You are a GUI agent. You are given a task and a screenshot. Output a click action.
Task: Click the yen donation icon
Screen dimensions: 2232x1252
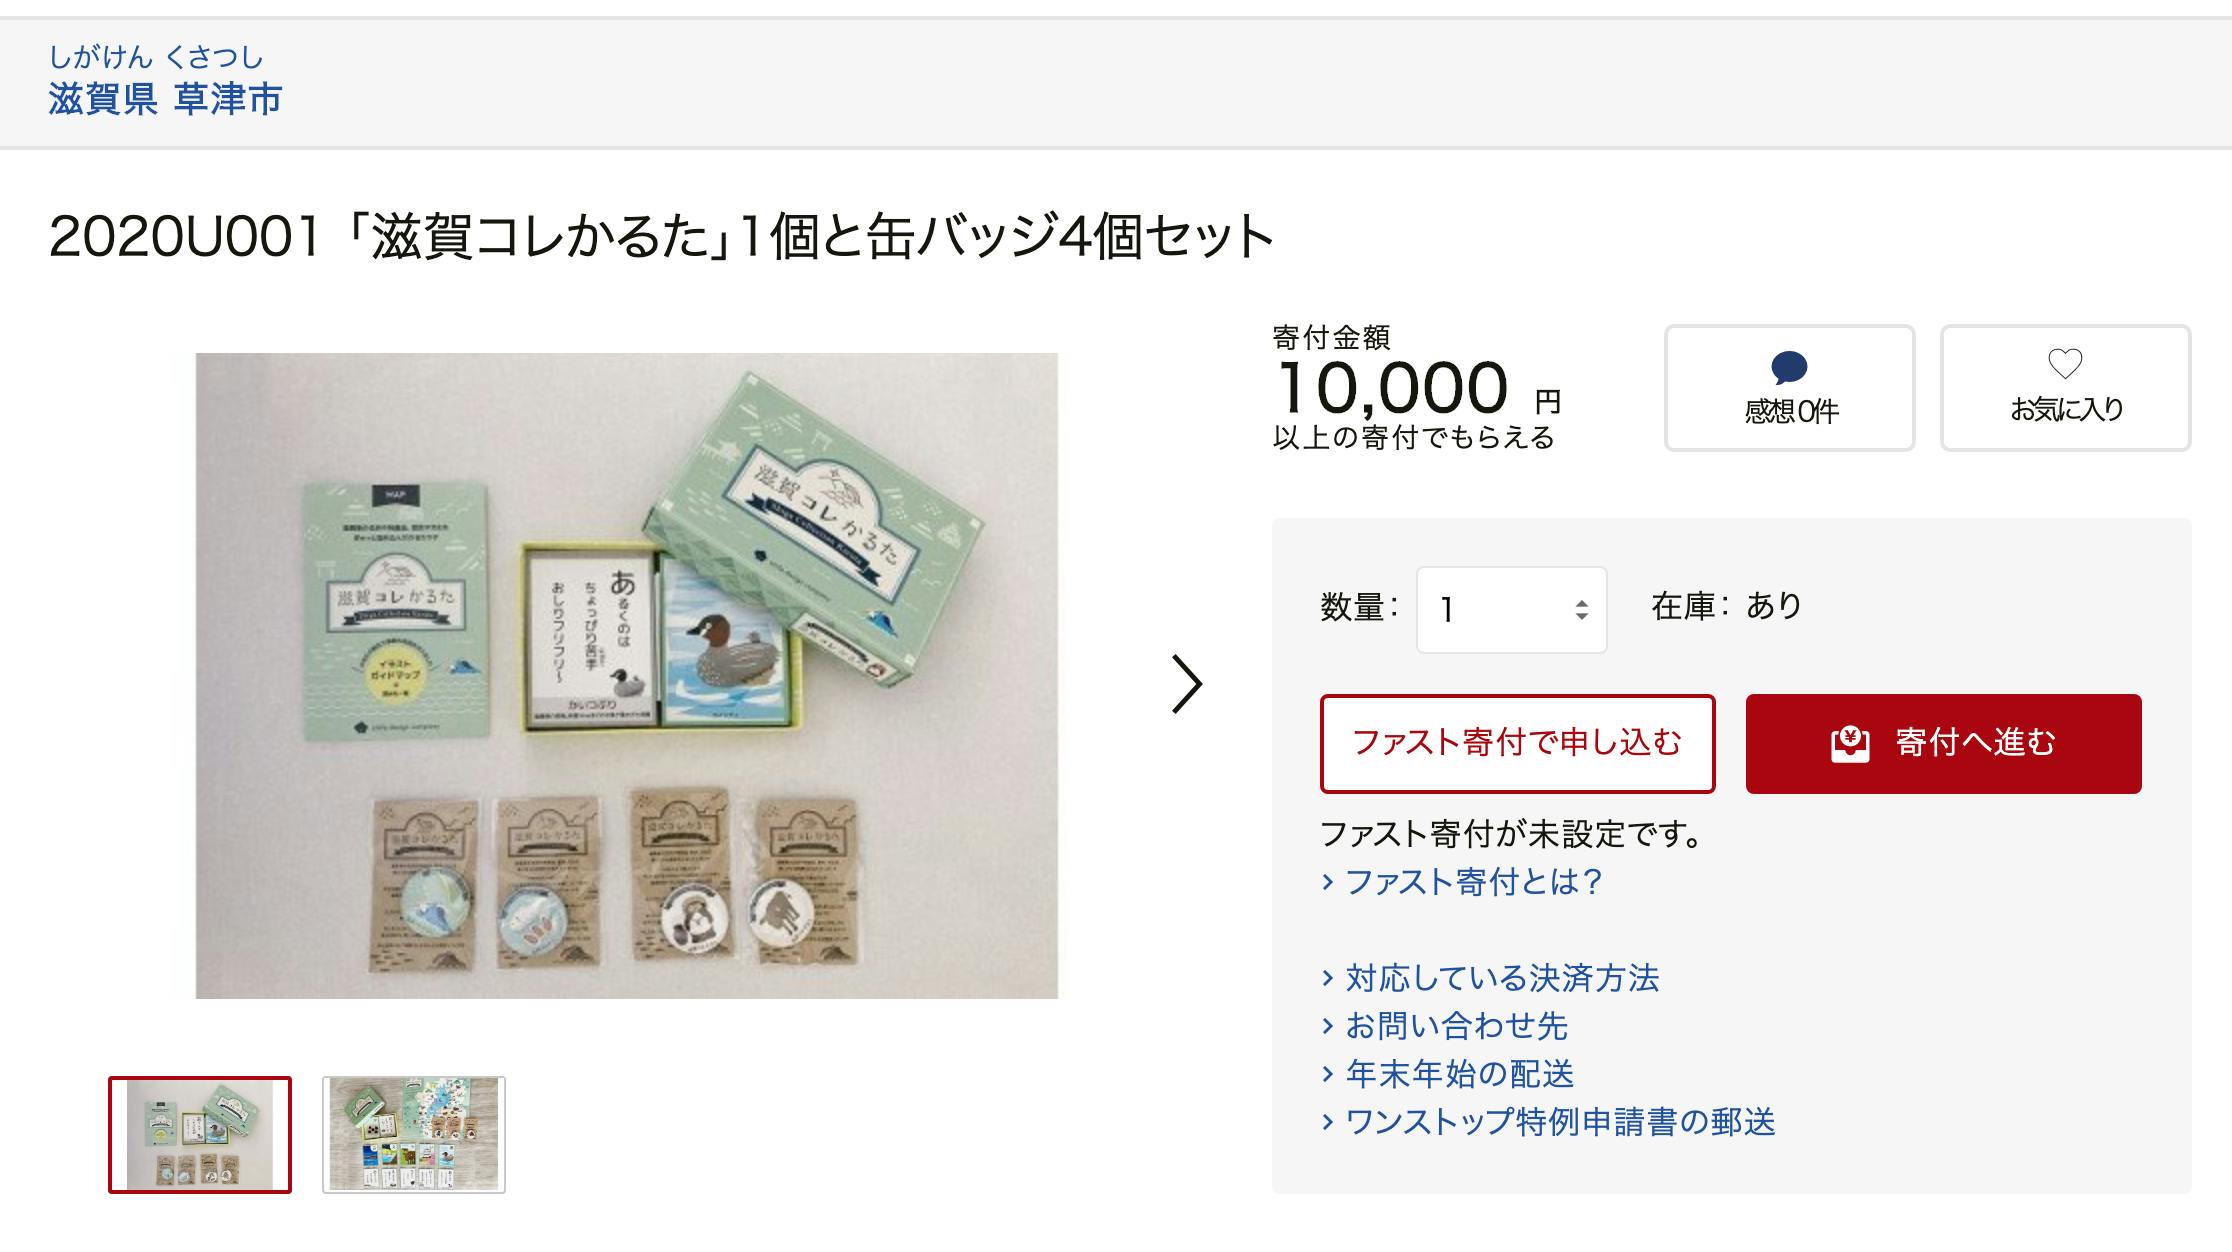[x=1850, y=743]
